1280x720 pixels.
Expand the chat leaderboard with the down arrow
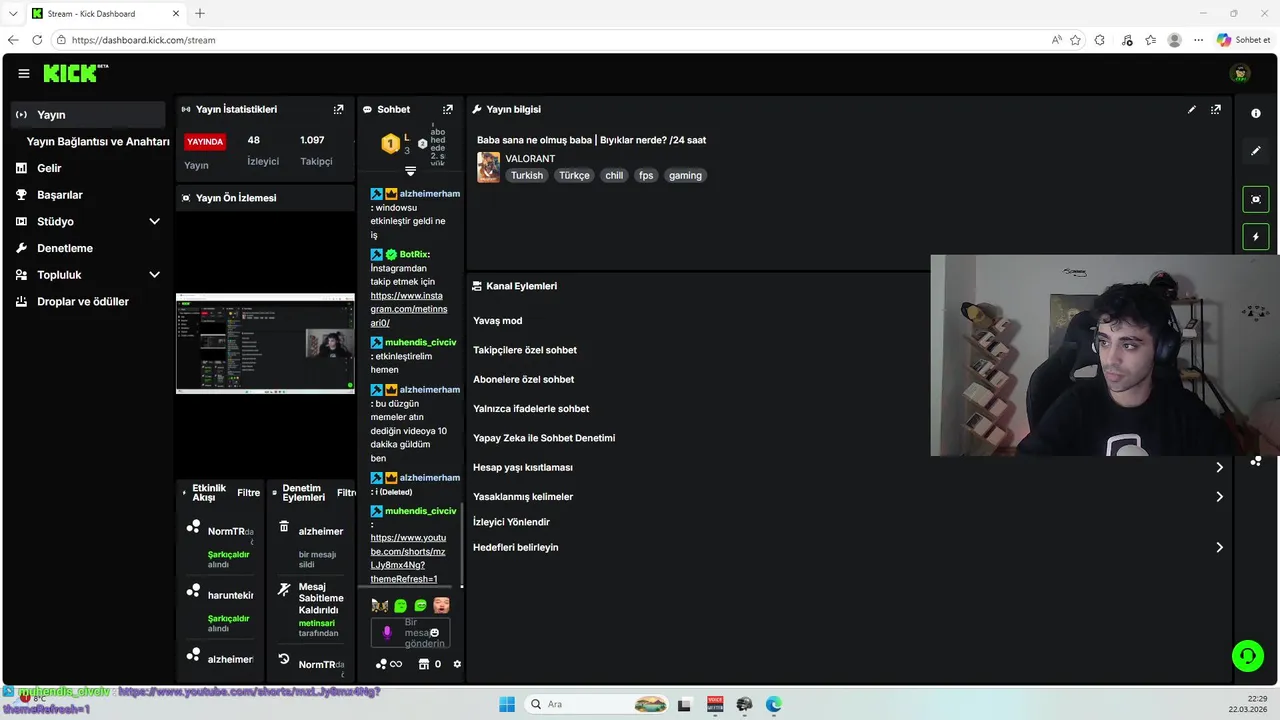[410, 172]
